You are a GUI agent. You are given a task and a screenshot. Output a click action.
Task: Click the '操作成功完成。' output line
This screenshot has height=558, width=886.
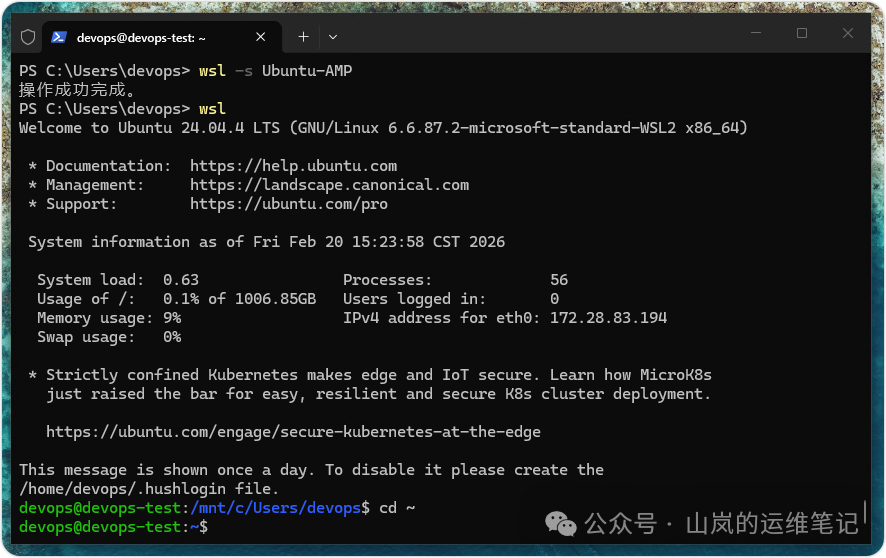click(x=77, y=90)
